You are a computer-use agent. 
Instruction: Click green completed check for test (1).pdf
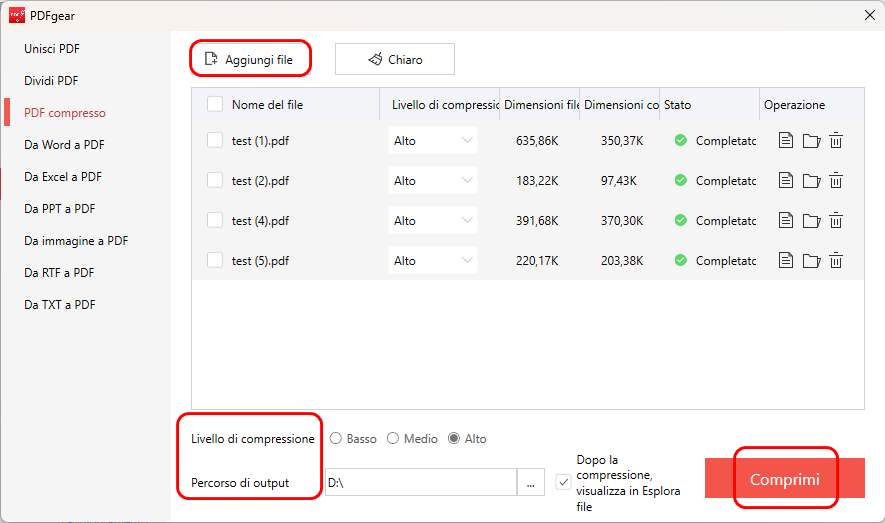tap(681, 140)
